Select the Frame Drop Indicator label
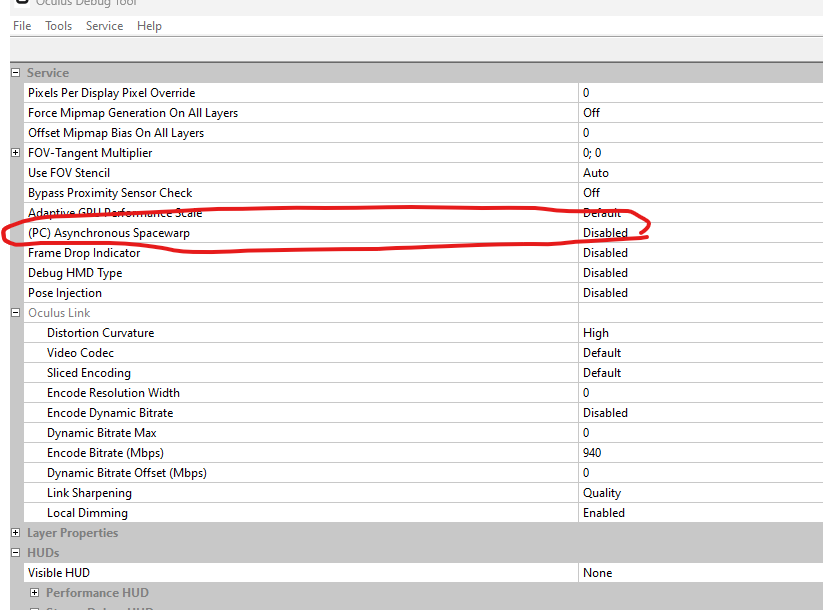The width and height of the screenshot is (823, 610). click(84, 253)
